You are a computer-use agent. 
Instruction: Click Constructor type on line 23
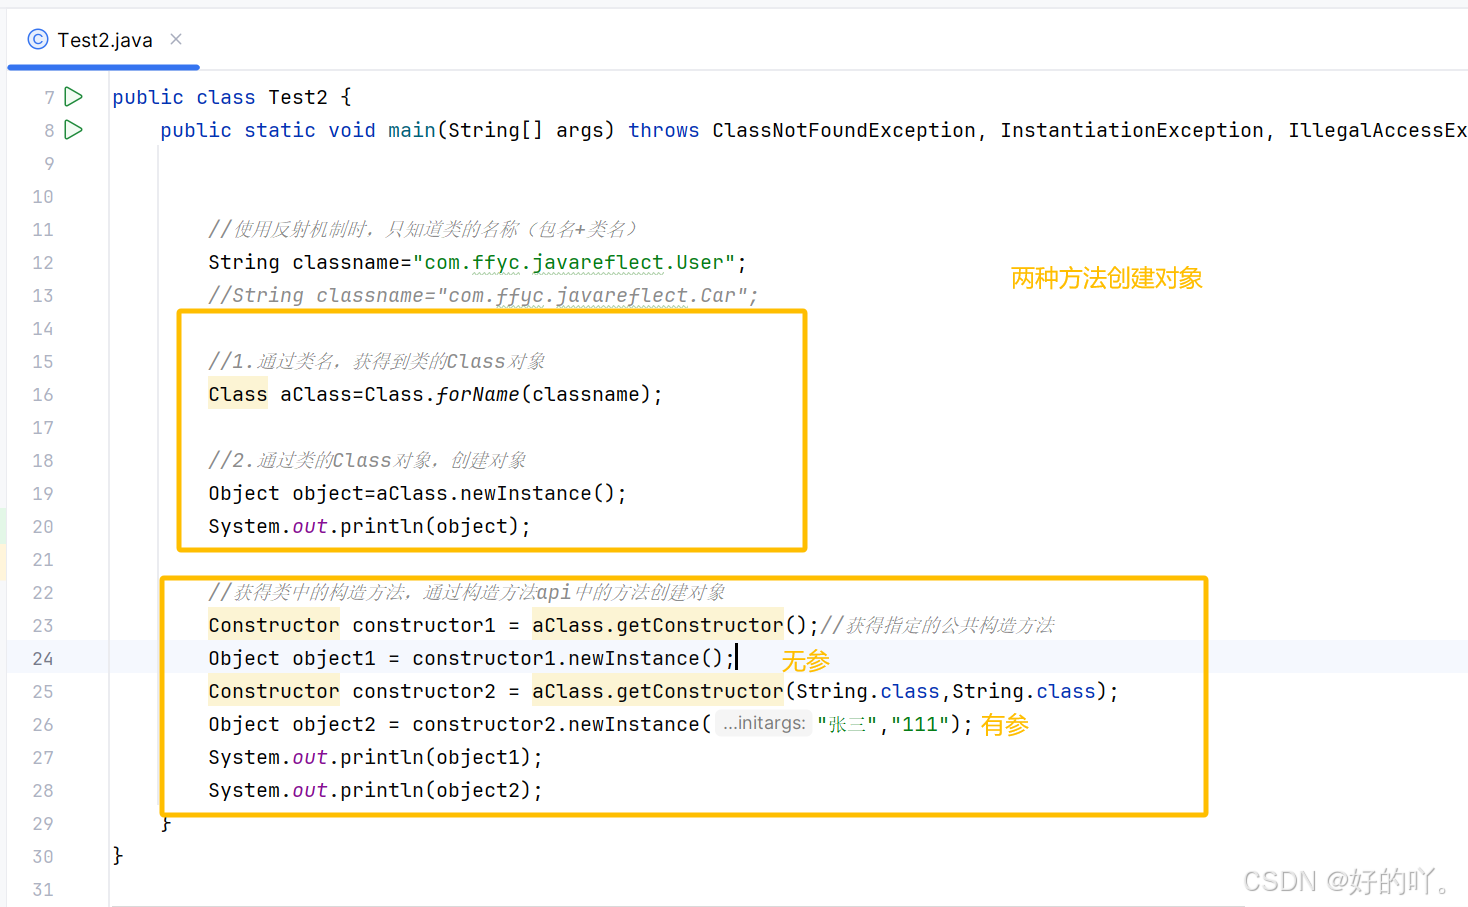point(274,626)
